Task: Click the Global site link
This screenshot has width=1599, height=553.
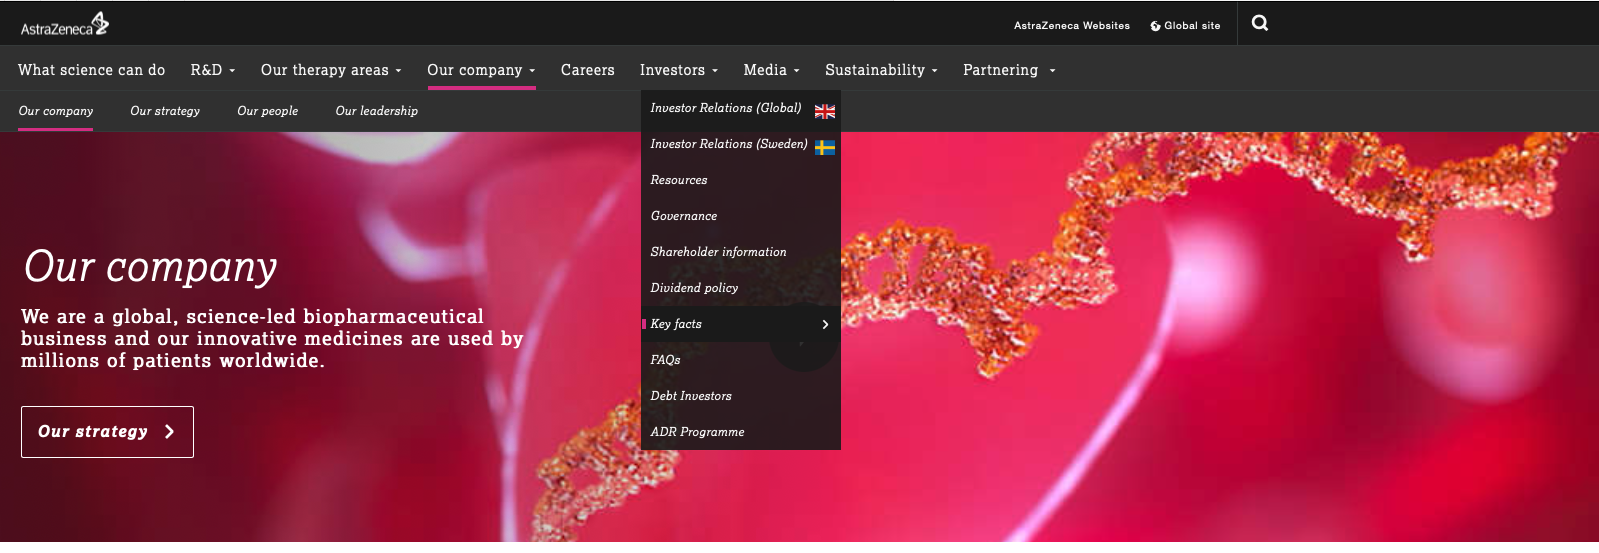Action: coord(1185,26)
